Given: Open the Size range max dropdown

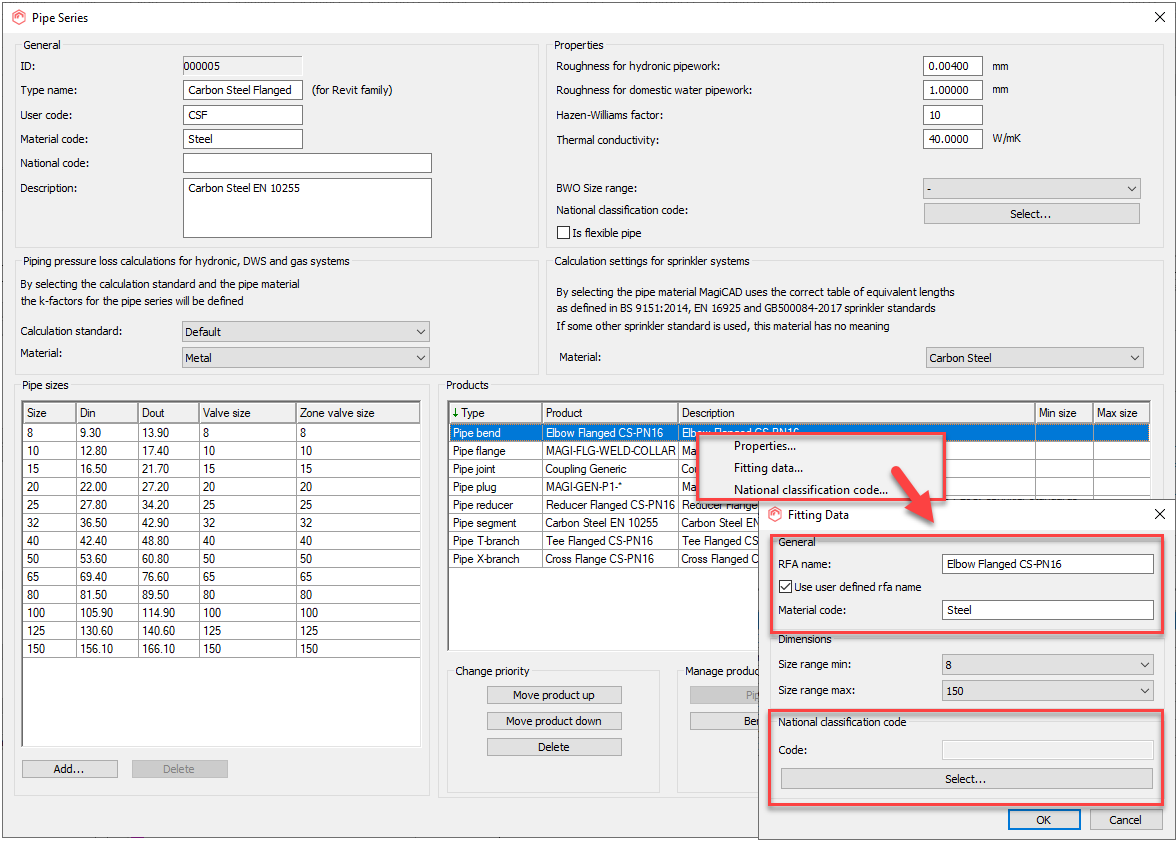Looking at the screenshot, I should (x=1047, y=691).
